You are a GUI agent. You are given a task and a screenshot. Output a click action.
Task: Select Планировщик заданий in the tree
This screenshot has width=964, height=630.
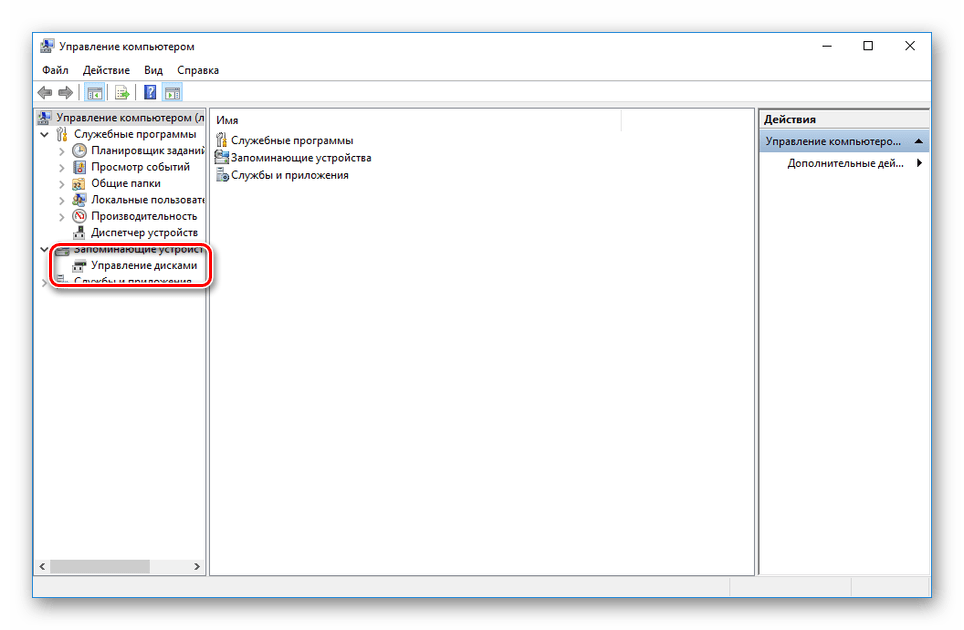(148, 151)
